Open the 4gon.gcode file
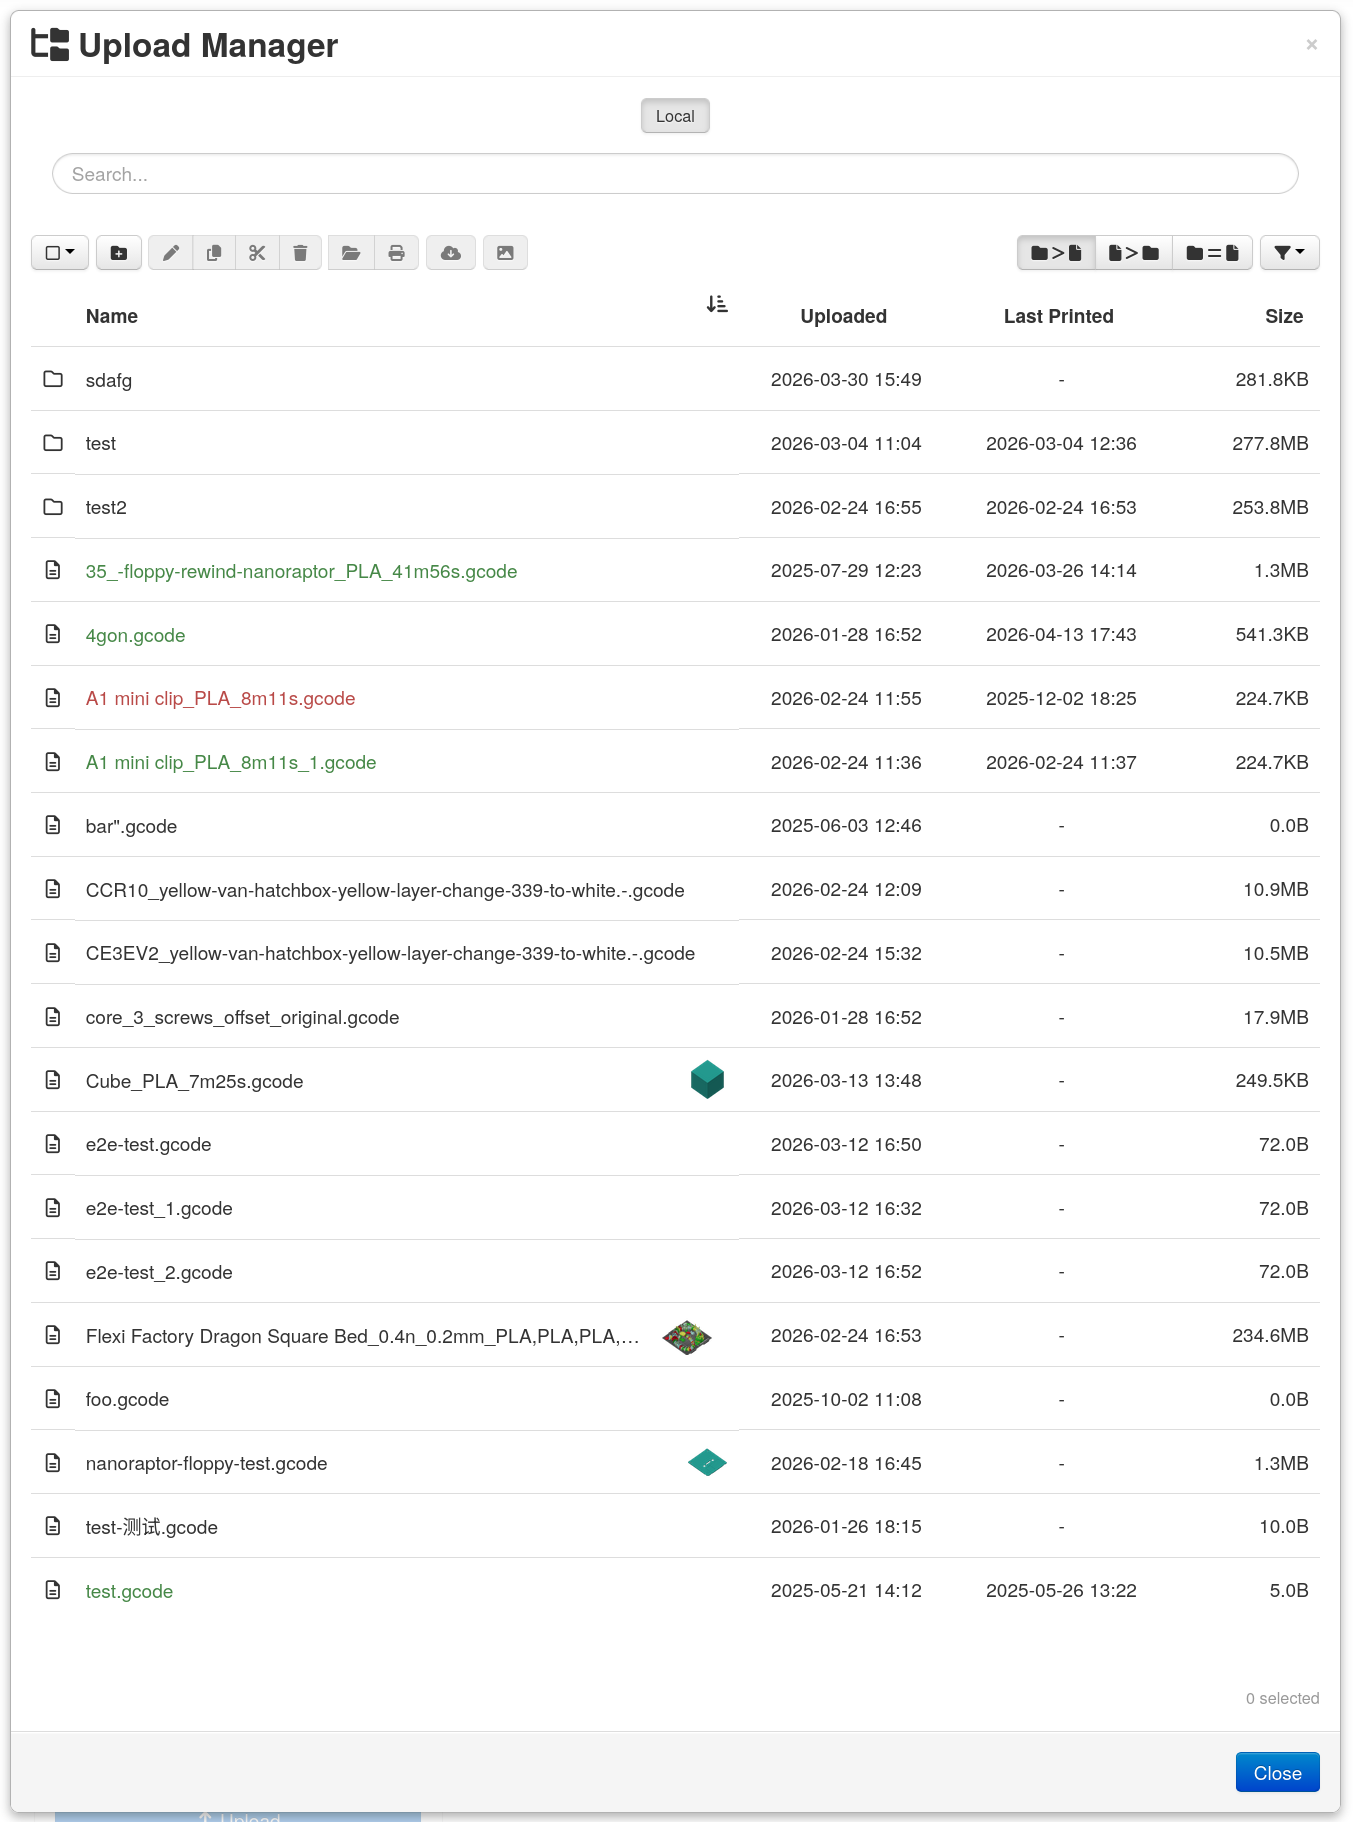1353x1822 pixels. coord(135,635)
